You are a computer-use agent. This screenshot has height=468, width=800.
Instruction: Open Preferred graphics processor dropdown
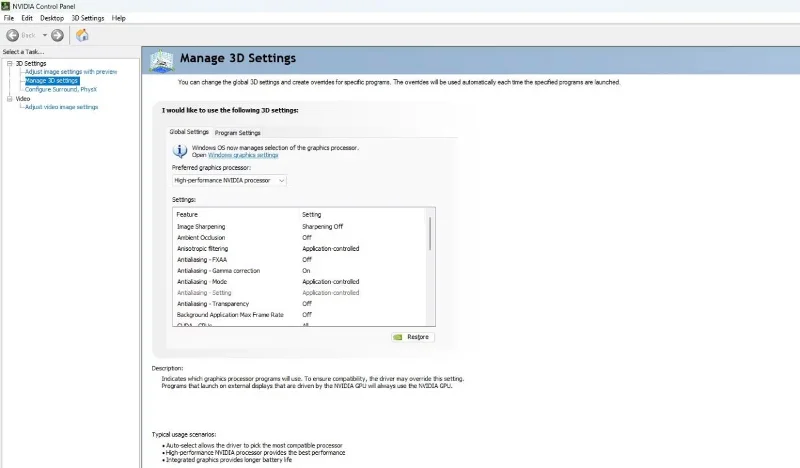click(229, 181)
